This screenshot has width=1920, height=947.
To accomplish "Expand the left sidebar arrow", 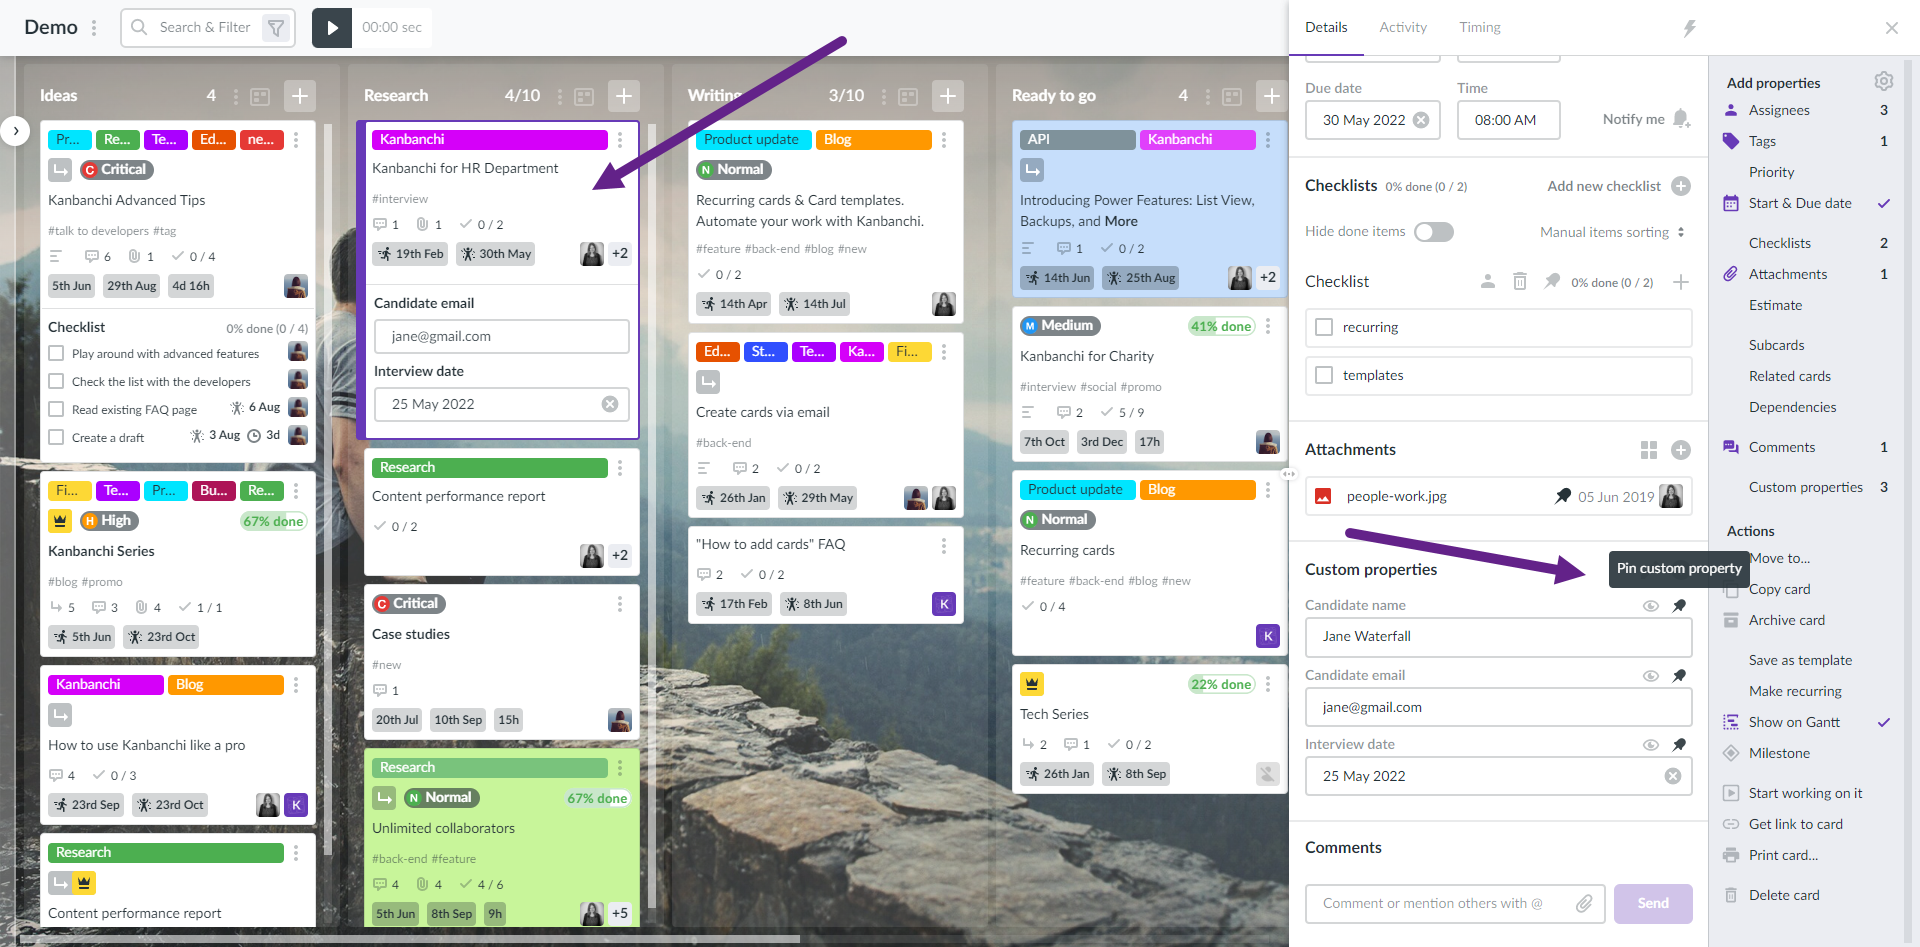I will (15, 130).
